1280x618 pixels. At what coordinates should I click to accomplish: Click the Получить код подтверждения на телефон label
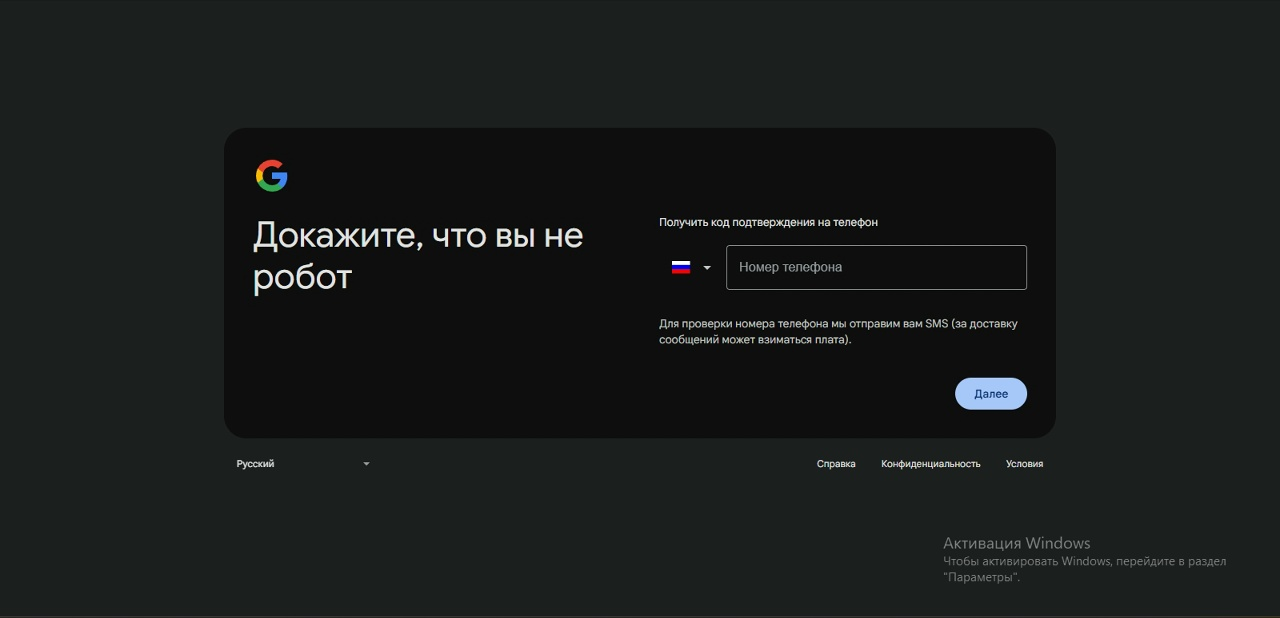pyautogui.click(x=768, y=222)
